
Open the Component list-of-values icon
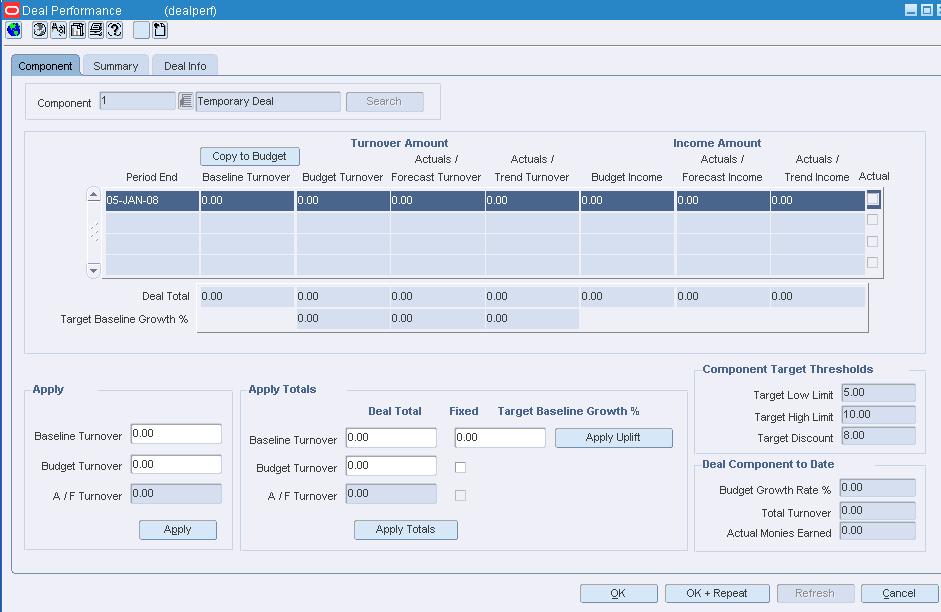point(185,101)
